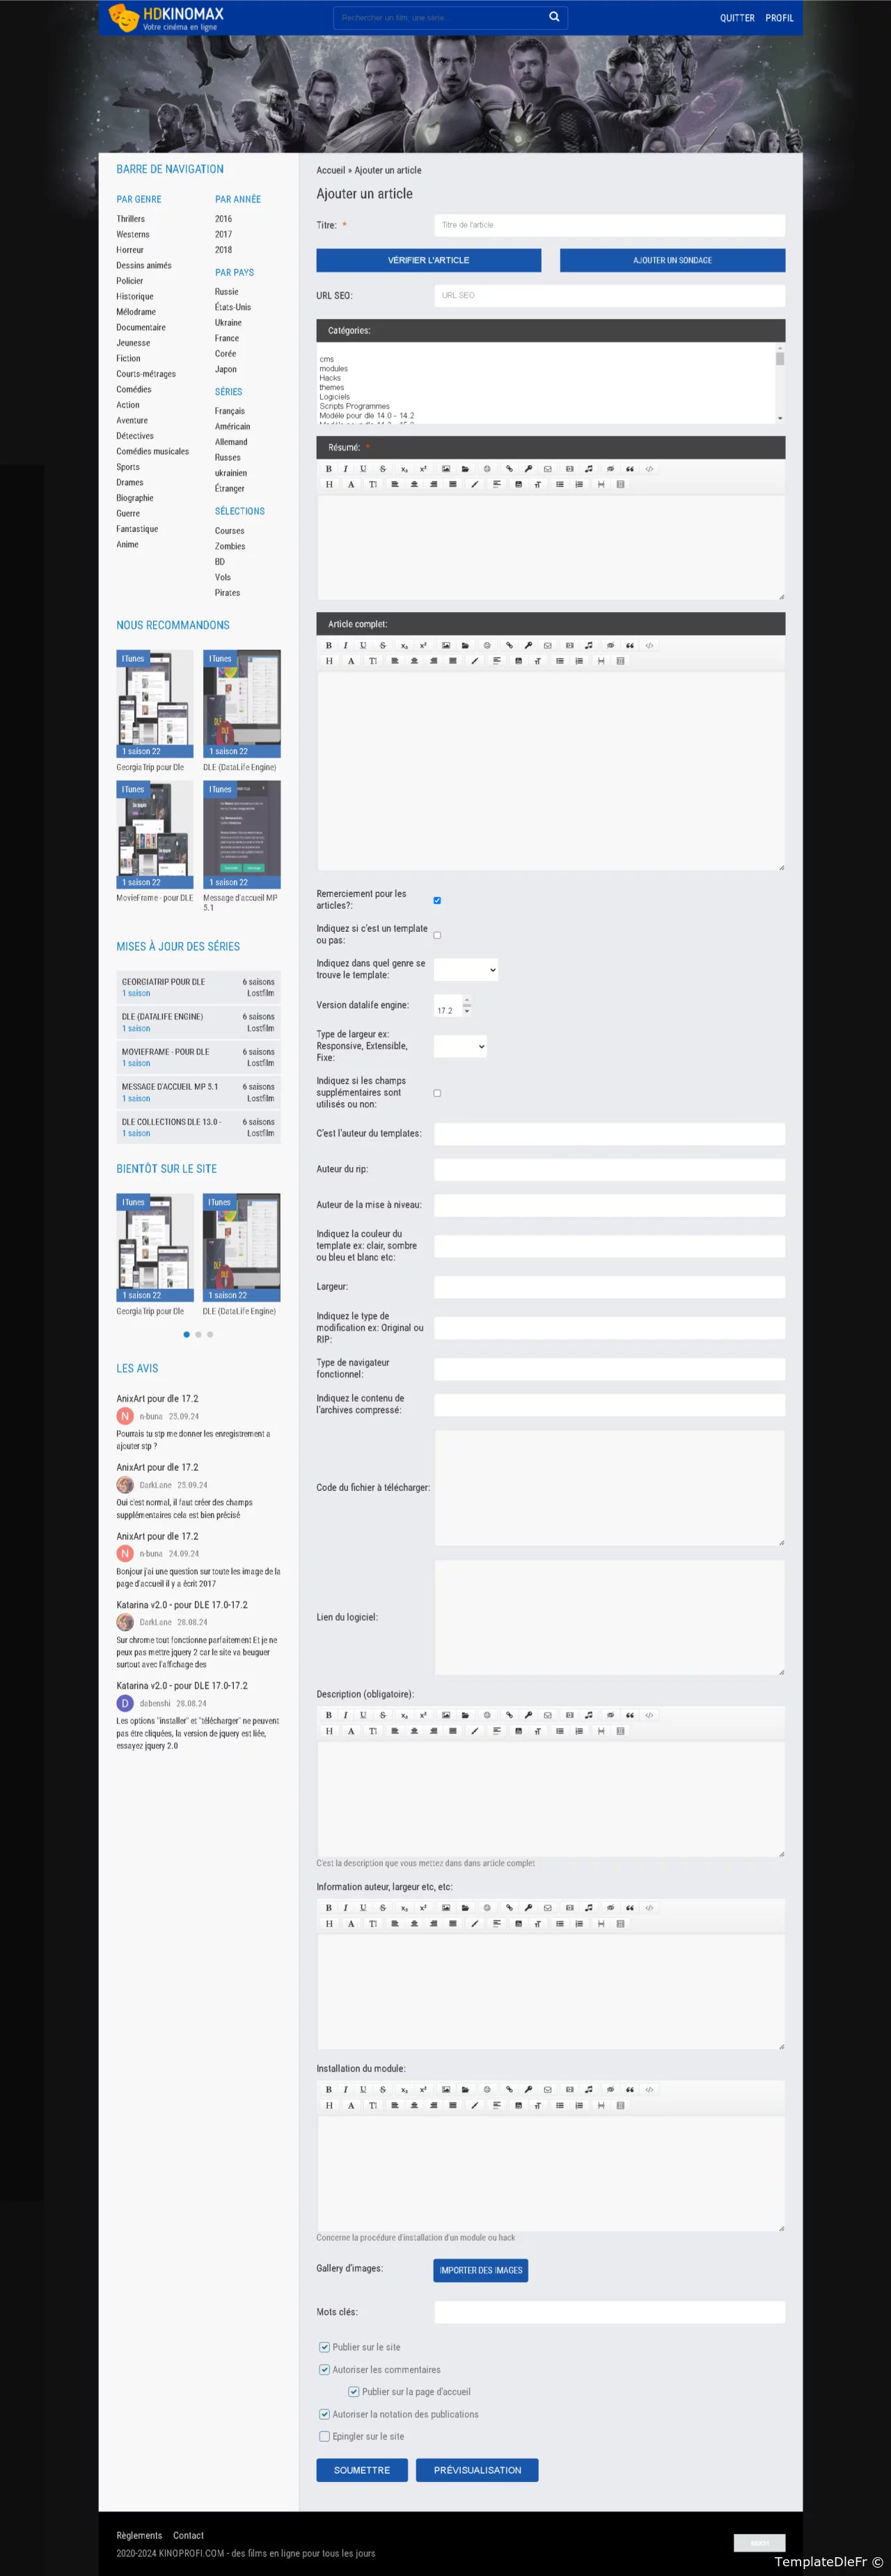Click Bold icon in Résumé editor toolbar

[x=328, y=468]
